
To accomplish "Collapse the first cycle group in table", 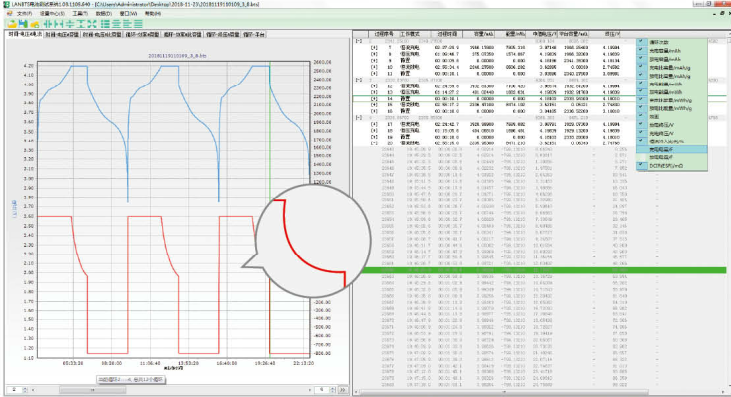I will (x=359, y=41).
